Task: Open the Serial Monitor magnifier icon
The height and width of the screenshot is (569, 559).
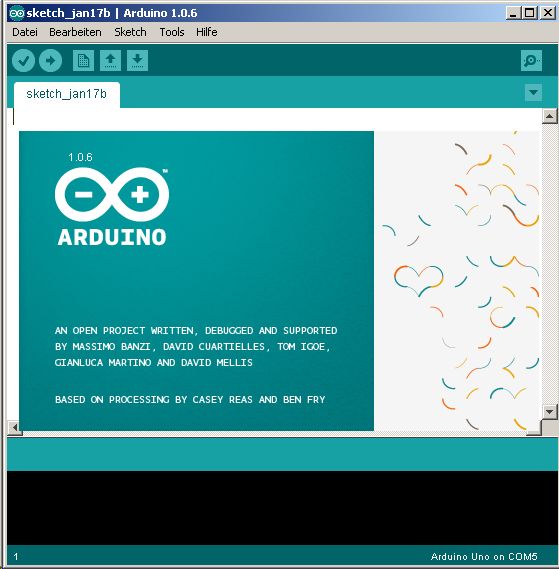Action: 531,60
